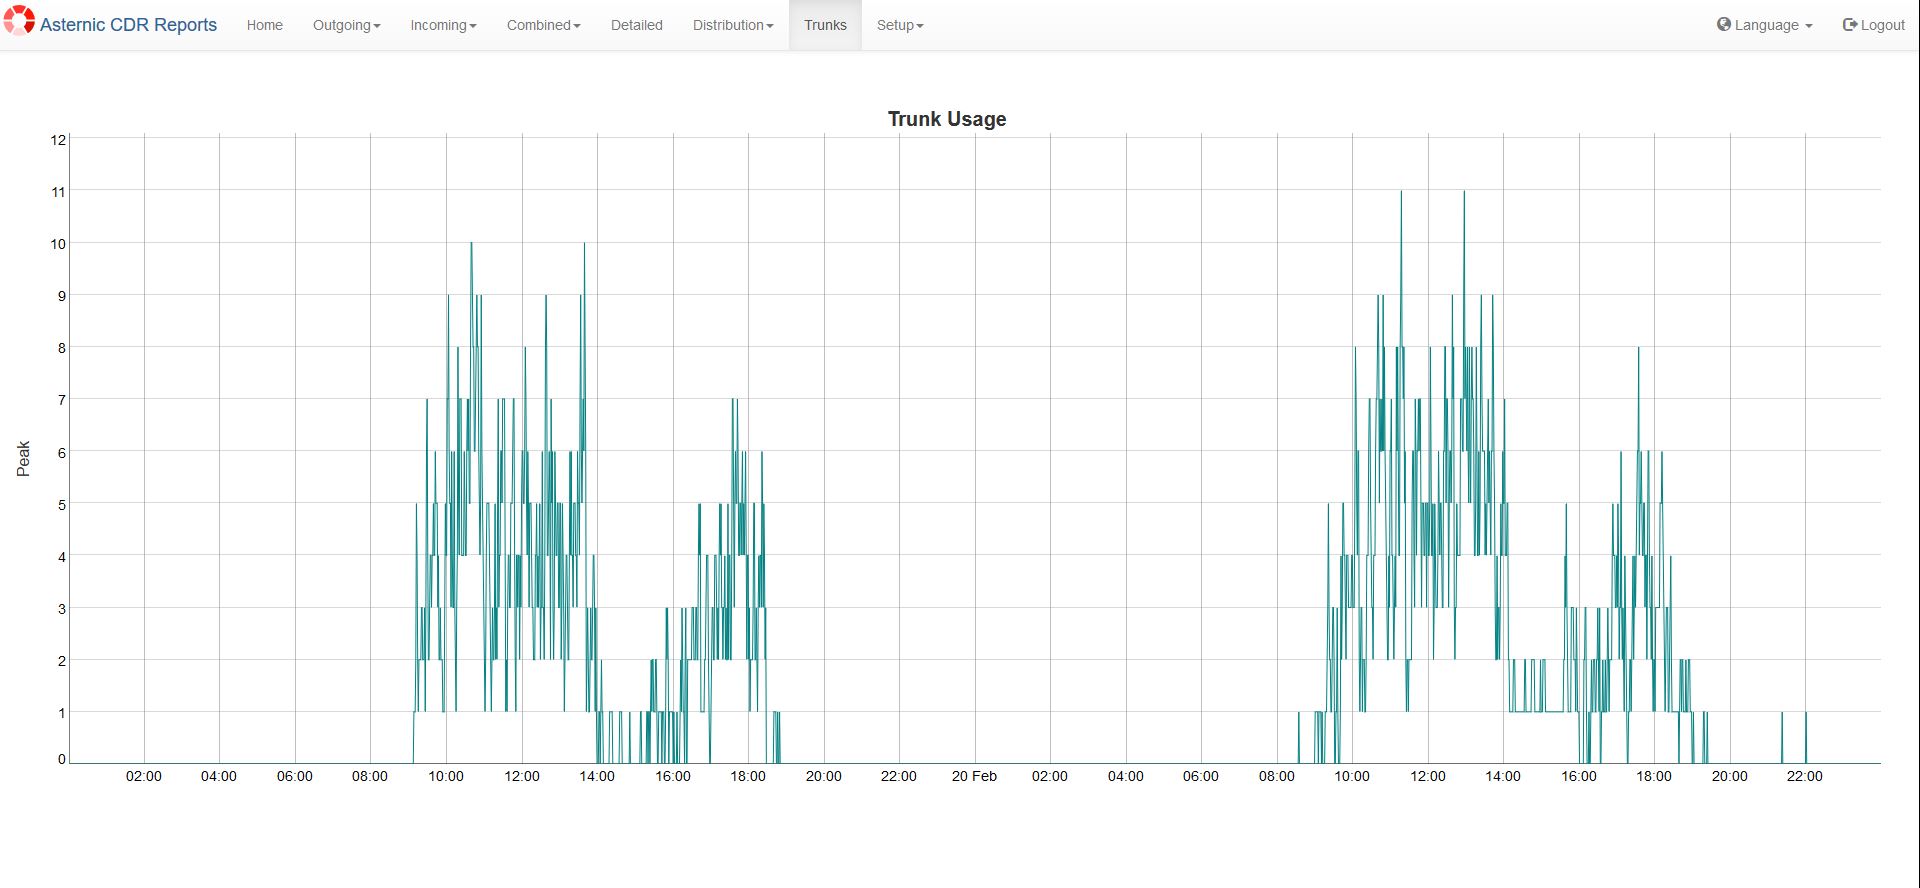Click the Asternic CDR Reports brand link
This screenshot has width=1920, height=888.
tap(128, 25)
